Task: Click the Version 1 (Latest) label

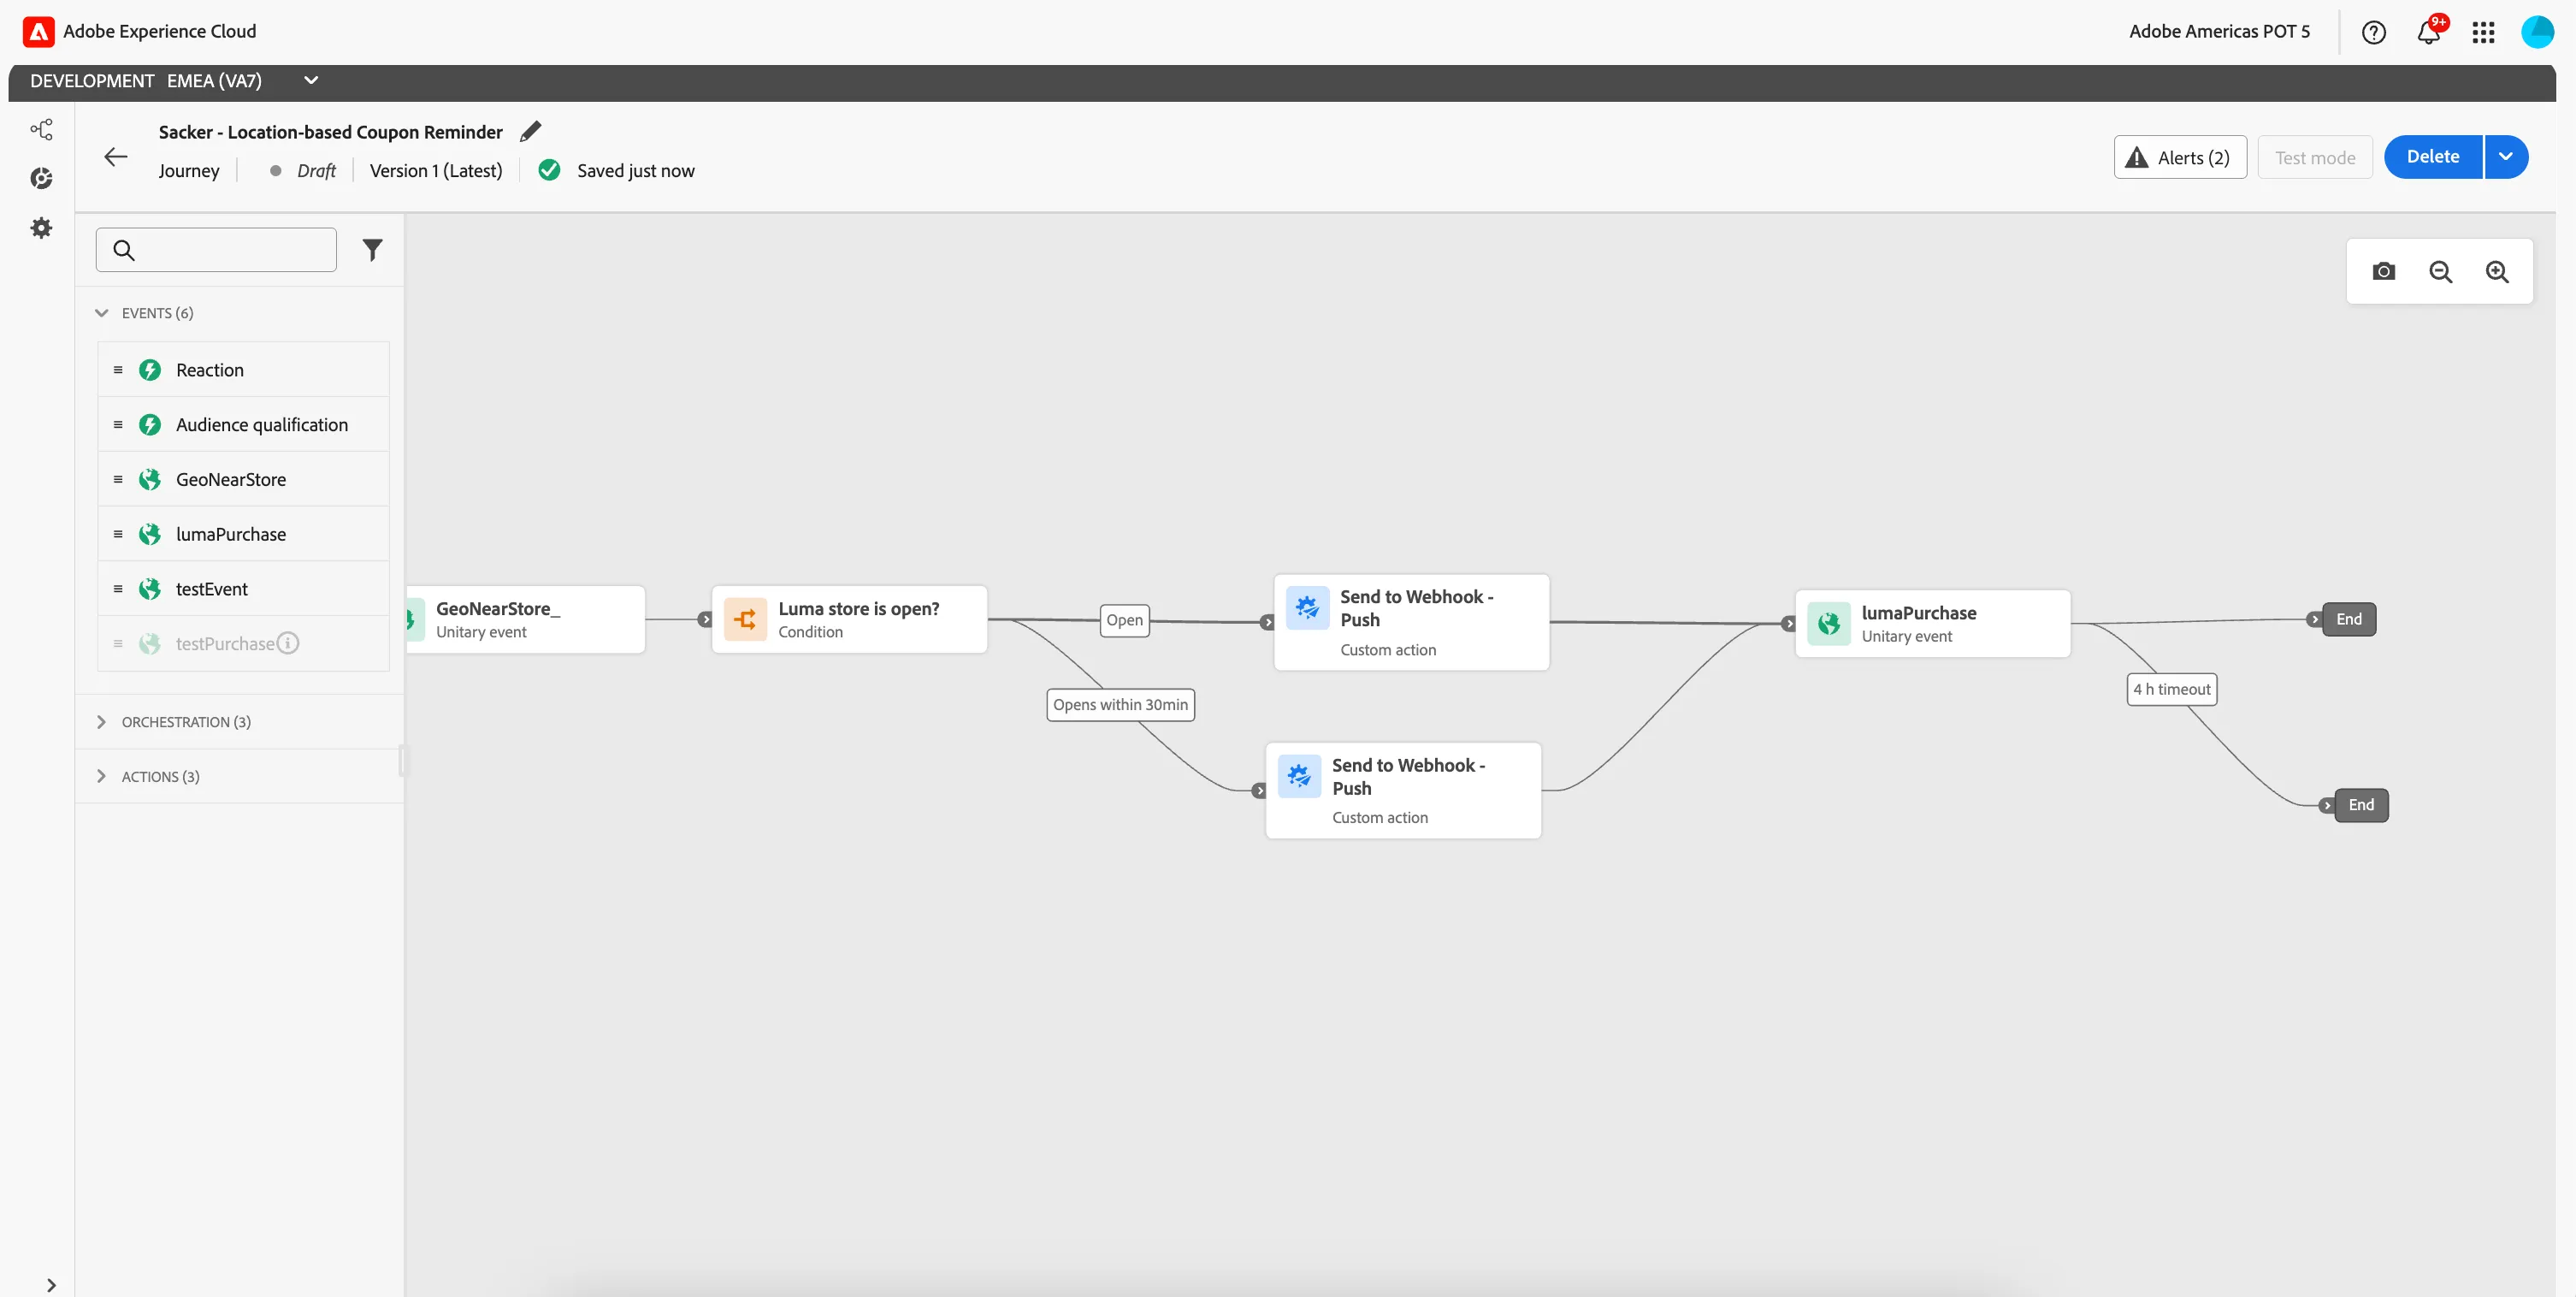Action: coord(436,170)
